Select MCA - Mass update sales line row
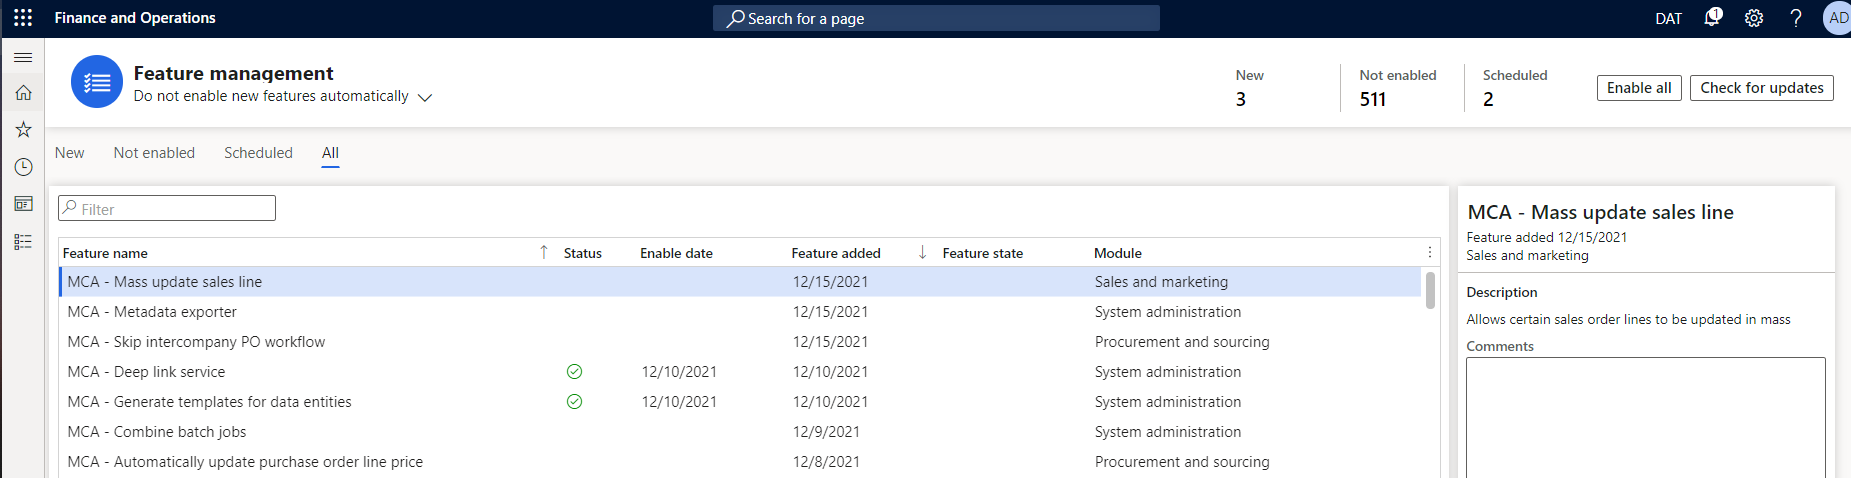The image size is (1851, 478). coord(740,282)
